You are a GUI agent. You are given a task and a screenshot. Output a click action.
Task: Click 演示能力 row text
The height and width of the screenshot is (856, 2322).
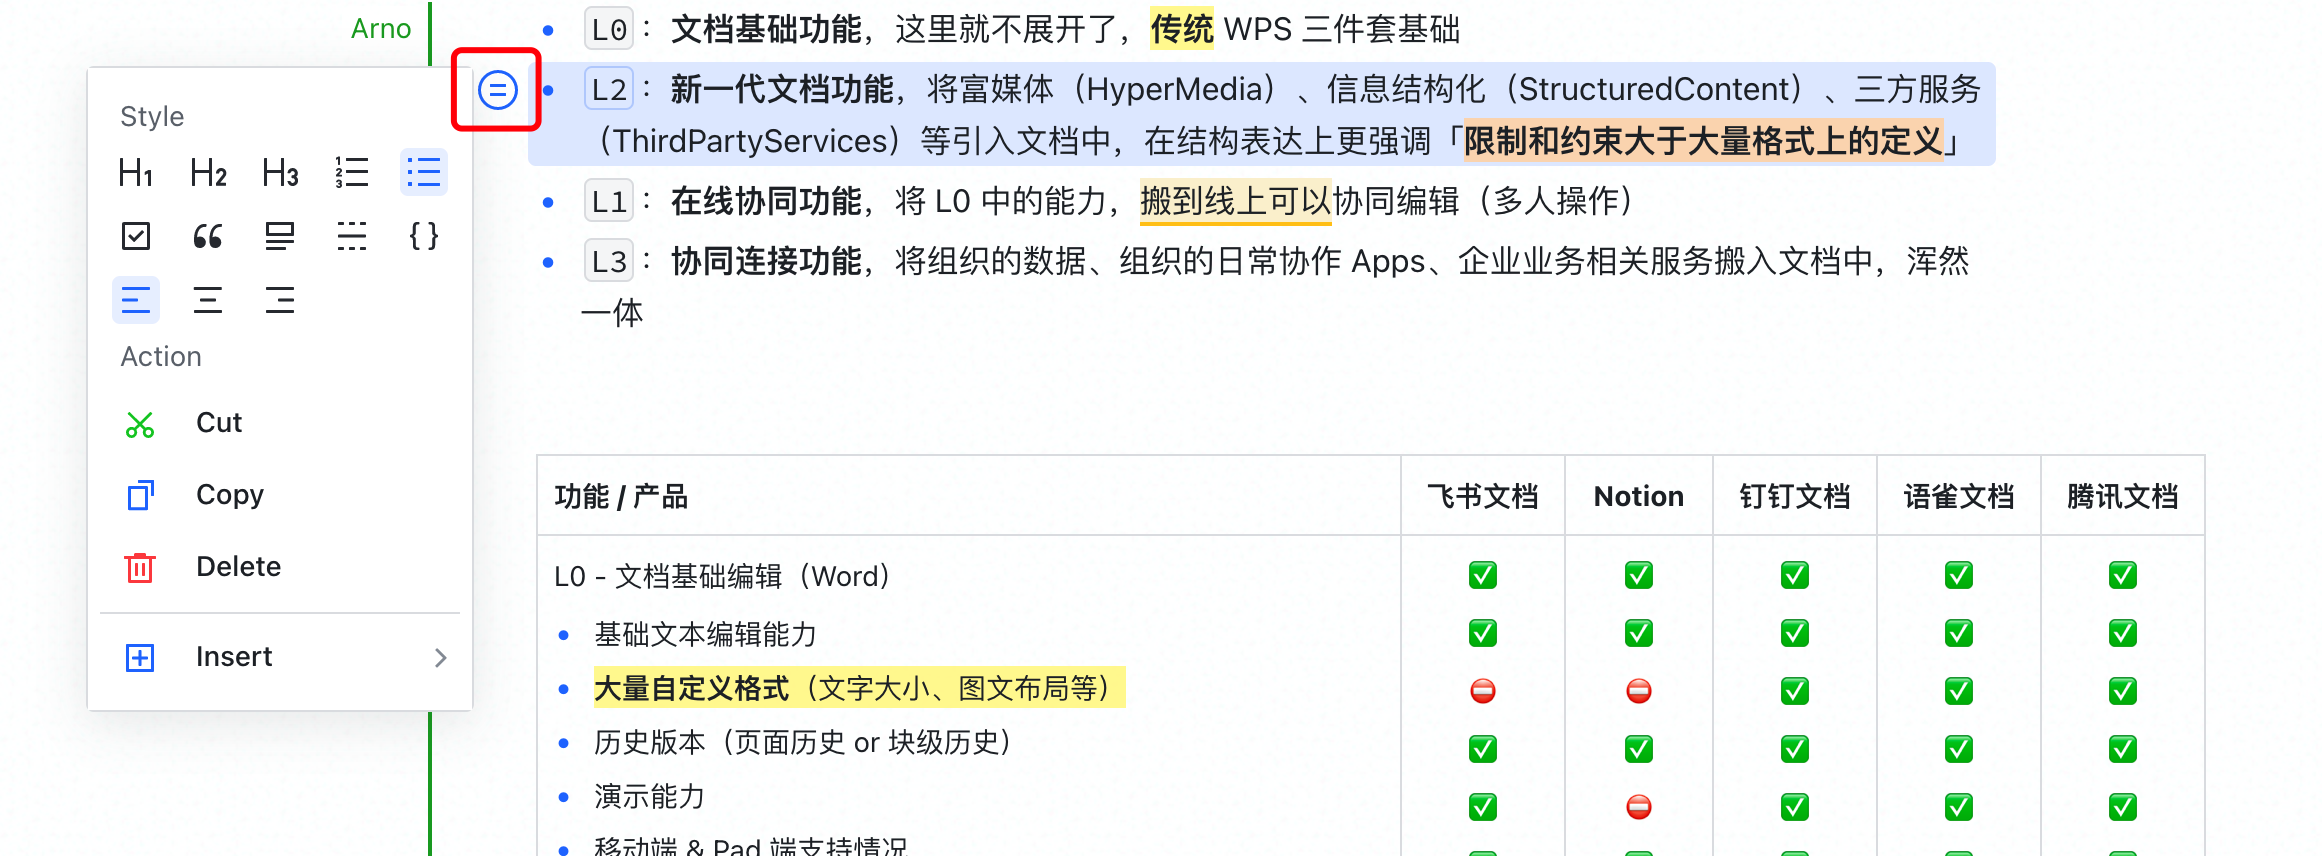(x=650, y=797)
